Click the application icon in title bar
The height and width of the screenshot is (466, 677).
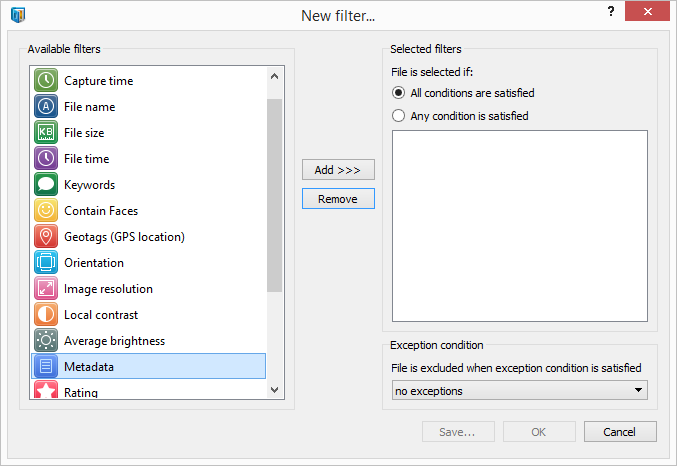click(18, 15)
